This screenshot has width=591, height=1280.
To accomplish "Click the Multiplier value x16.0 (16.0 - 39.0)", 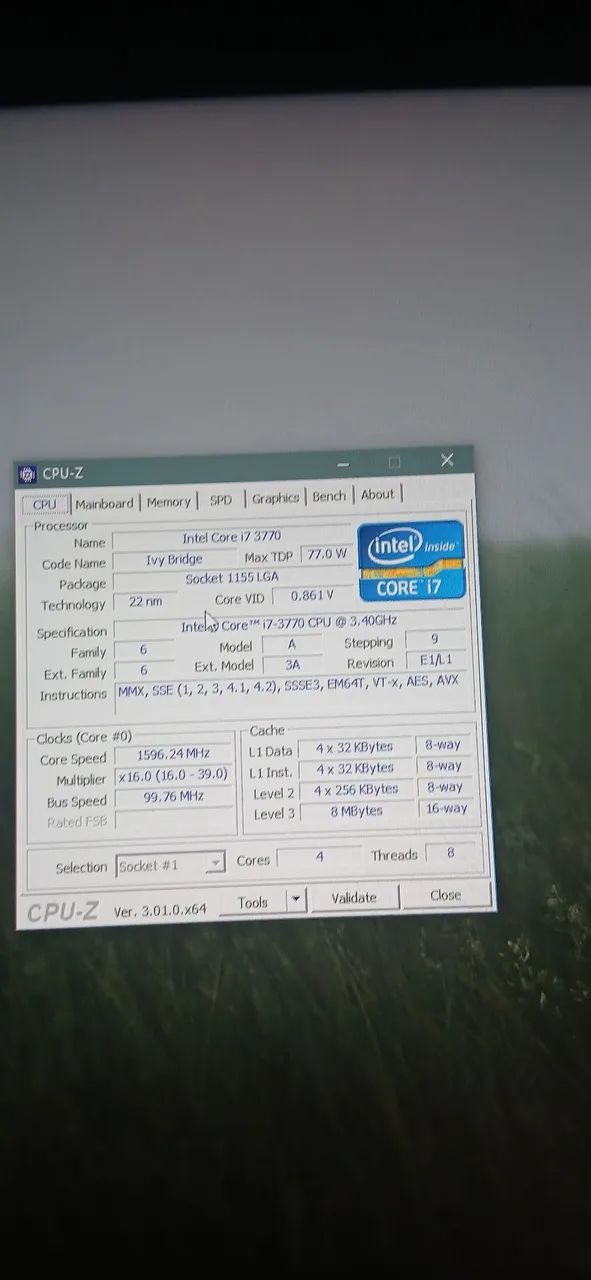I will (175, 777).
